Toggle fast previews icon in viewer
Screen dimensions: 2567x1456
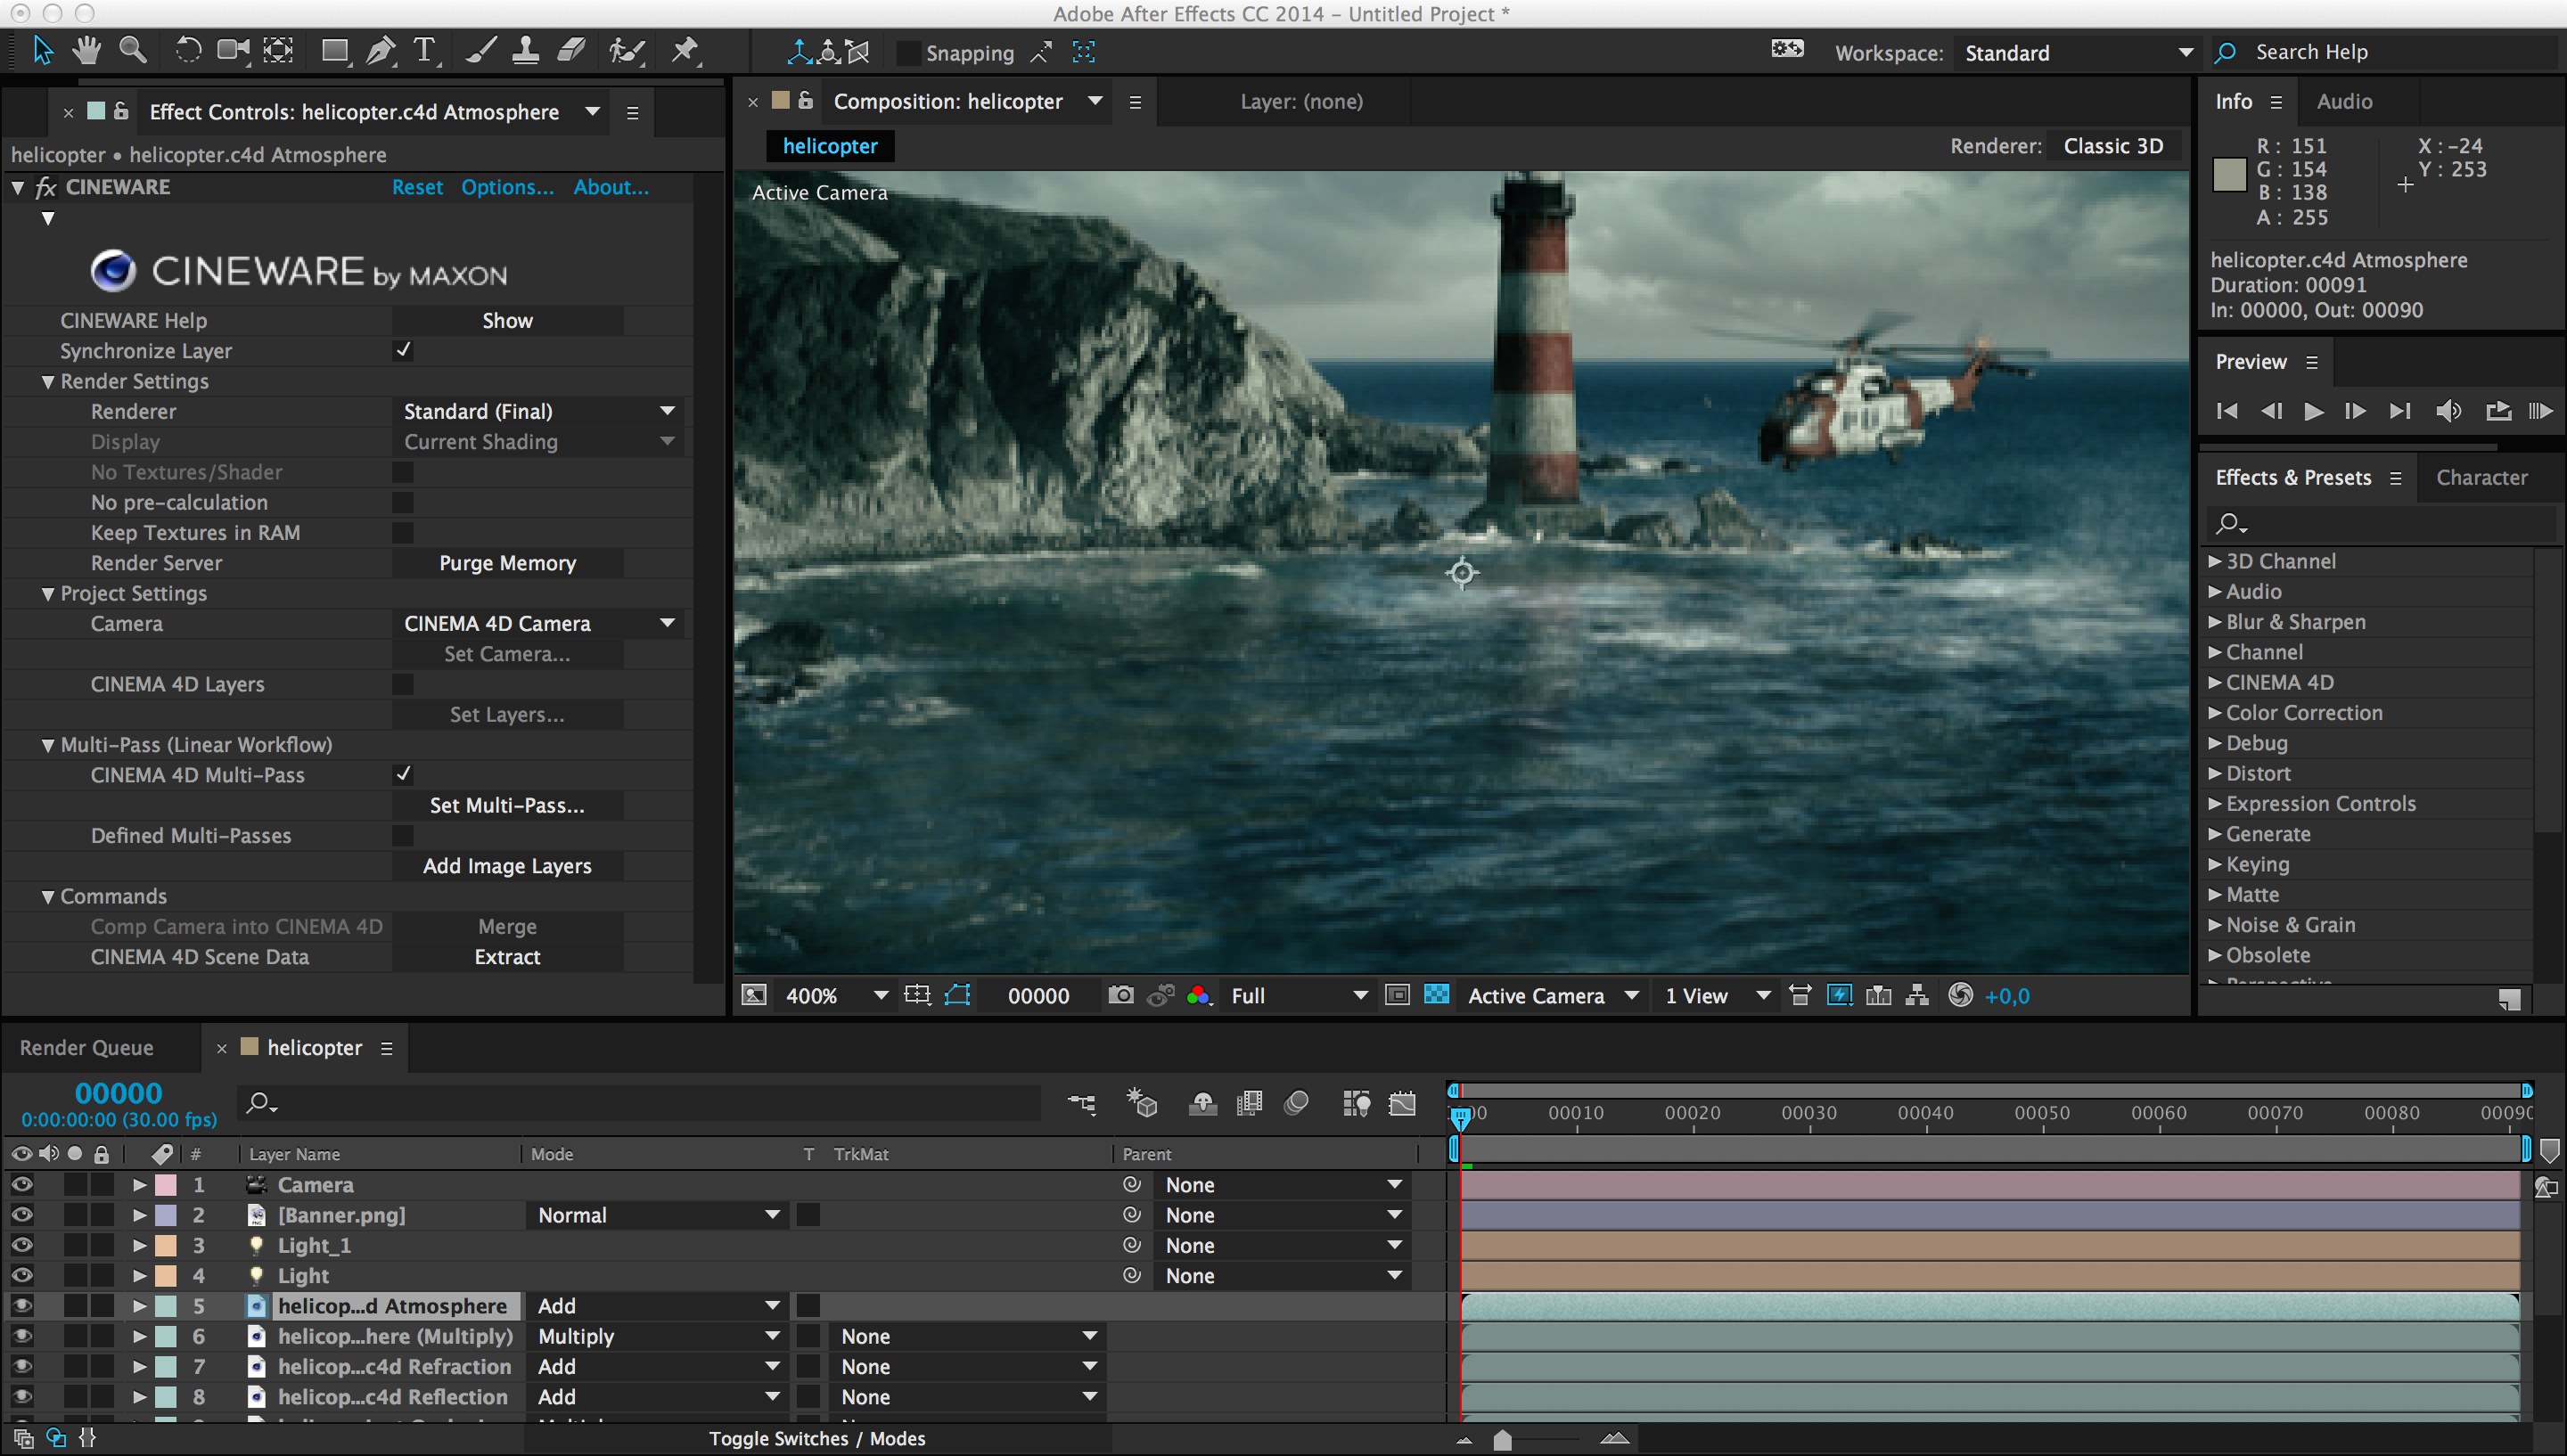click(1840, 995)
